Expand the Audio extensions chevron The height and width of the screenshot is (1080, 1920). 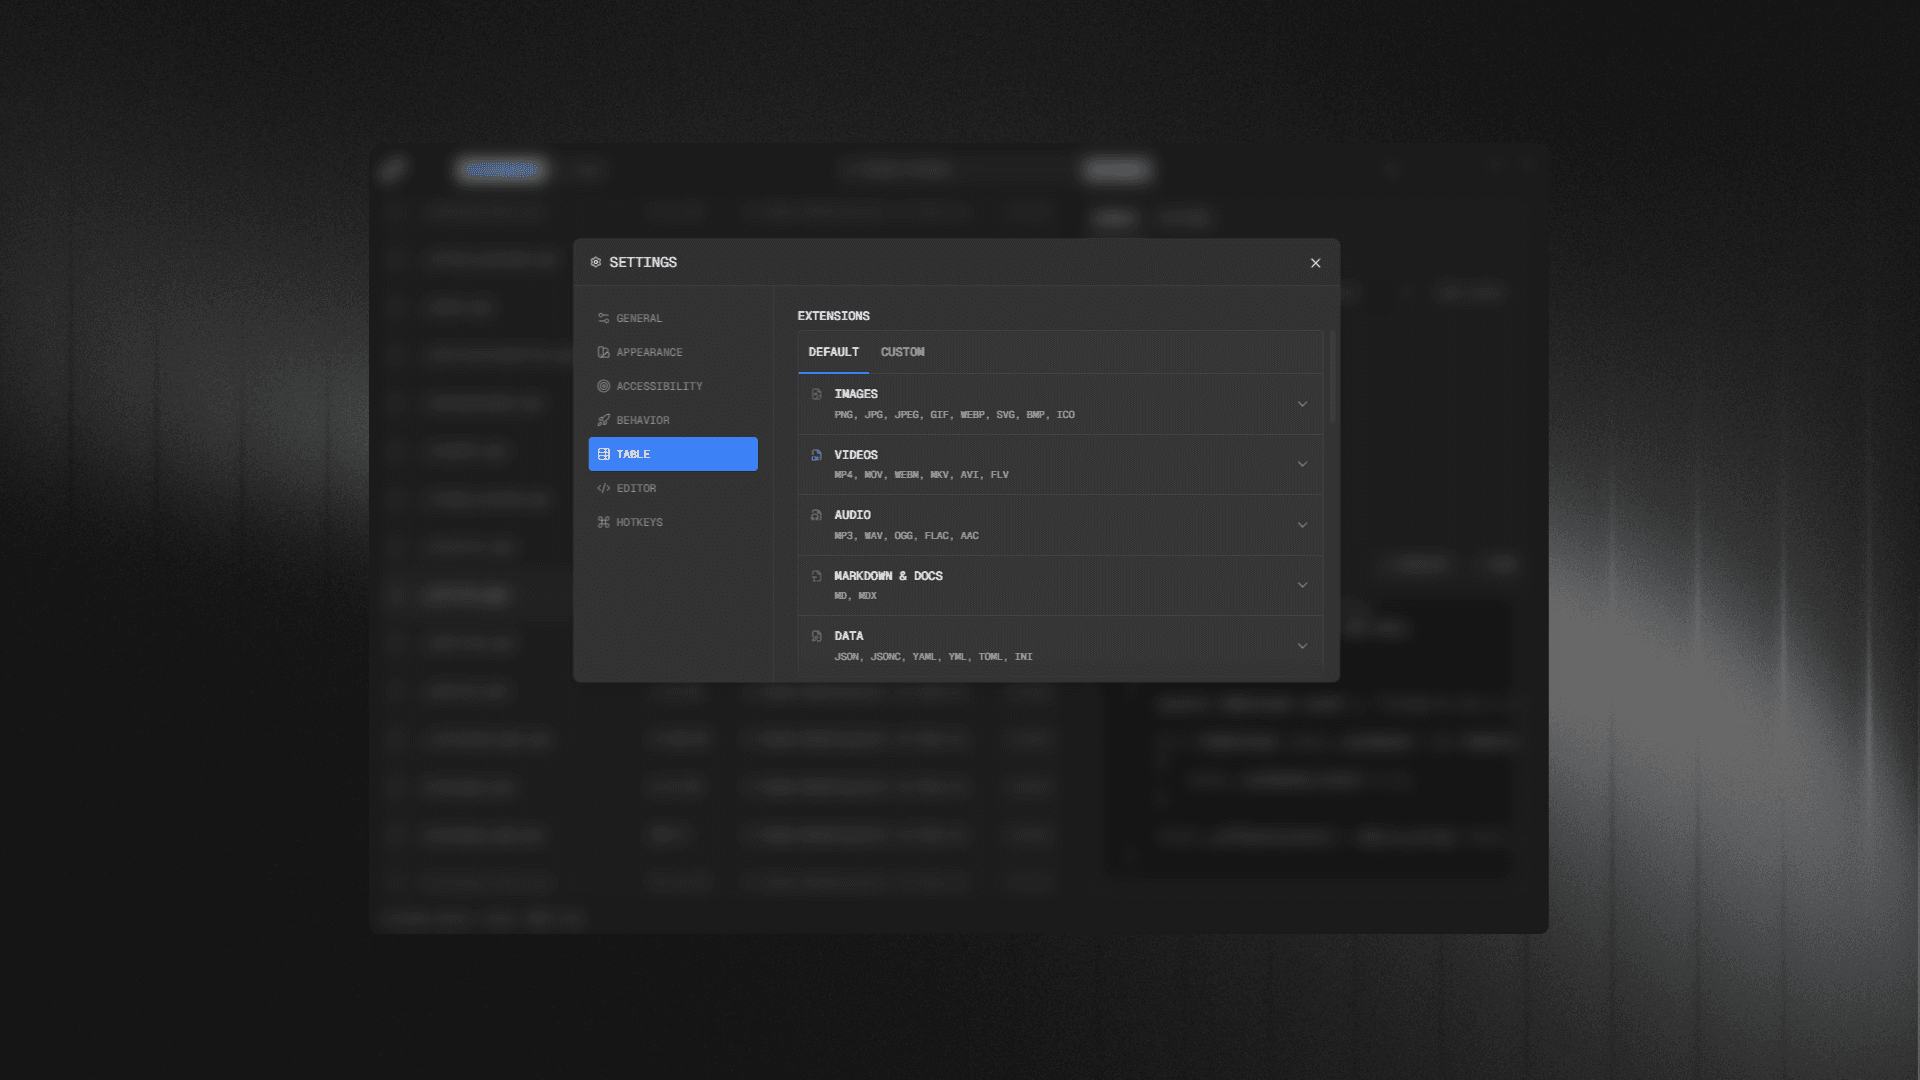point(1302,525)
